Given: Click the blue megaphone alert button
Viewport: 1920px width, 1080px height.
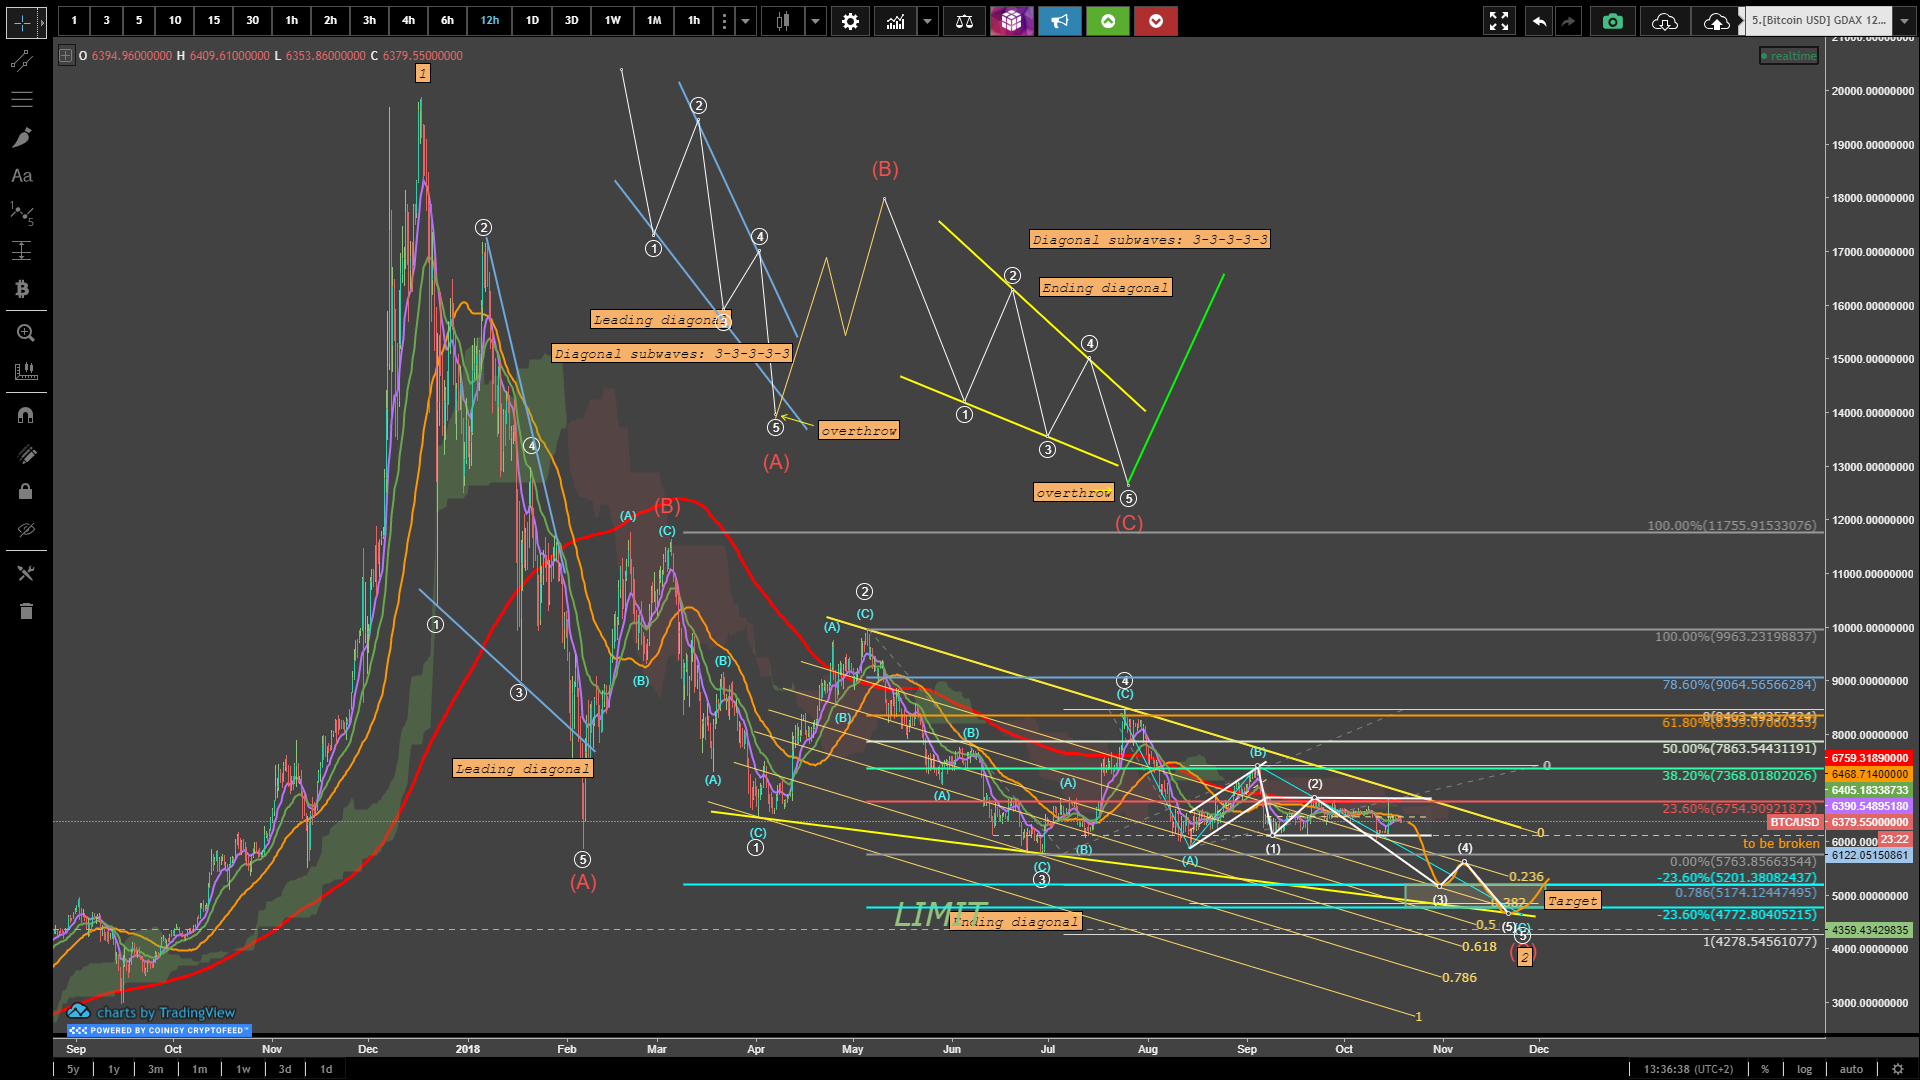Looking at the screenshot, I should tap(1060, 21).
